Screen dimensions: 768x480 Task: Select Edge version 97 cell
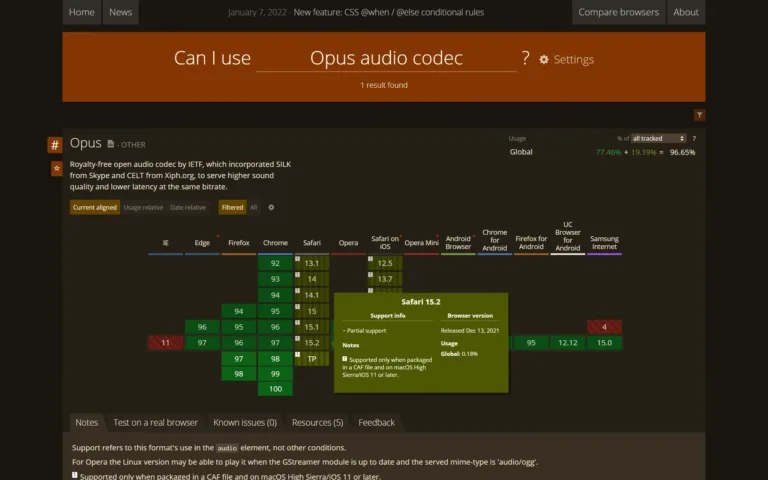click(x=202, y=343)
